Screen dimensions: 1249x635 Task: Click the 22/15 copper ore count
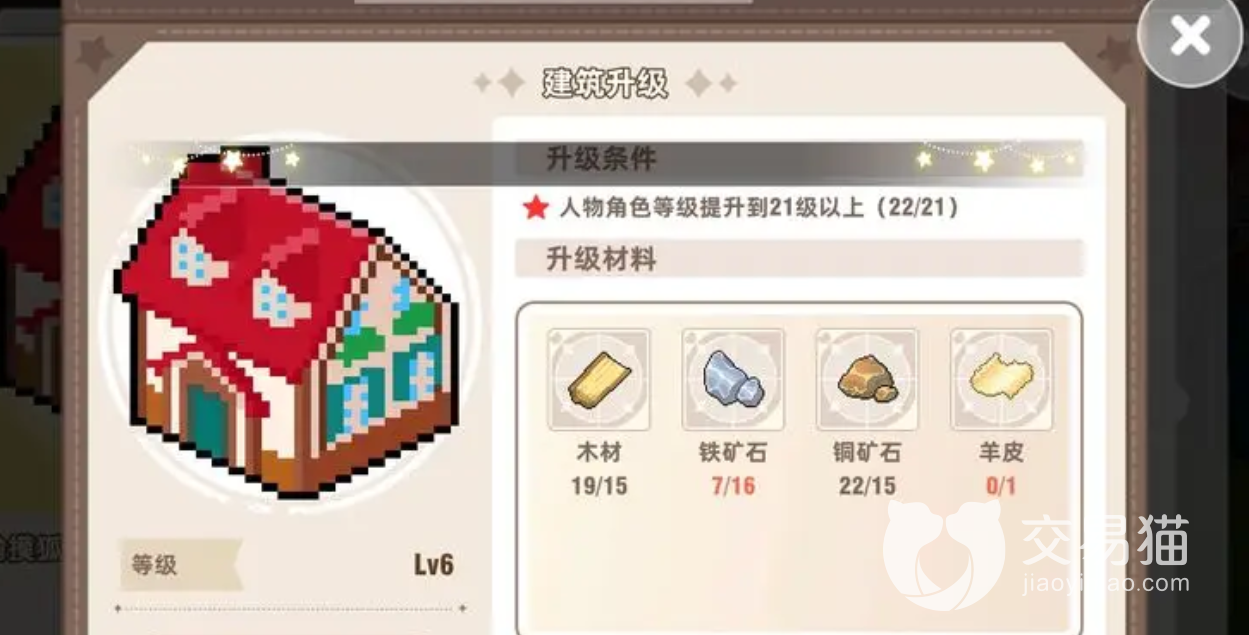(867, 486)
